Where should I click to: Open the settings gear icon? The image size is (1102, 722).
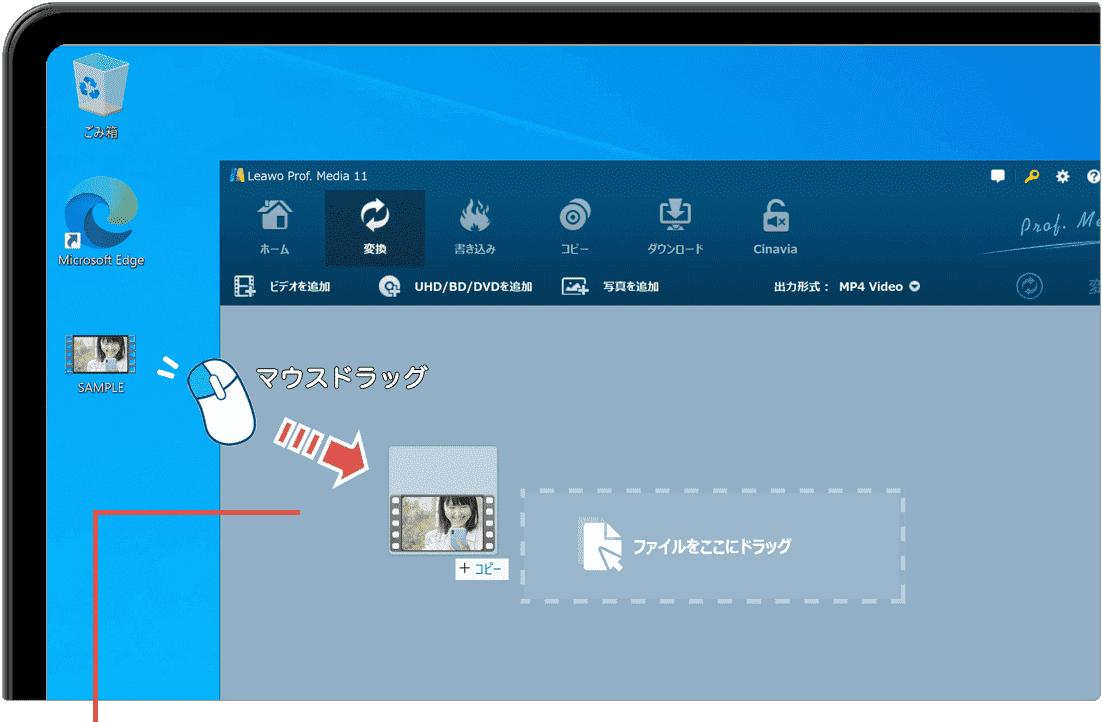[x=1062, y=176]
